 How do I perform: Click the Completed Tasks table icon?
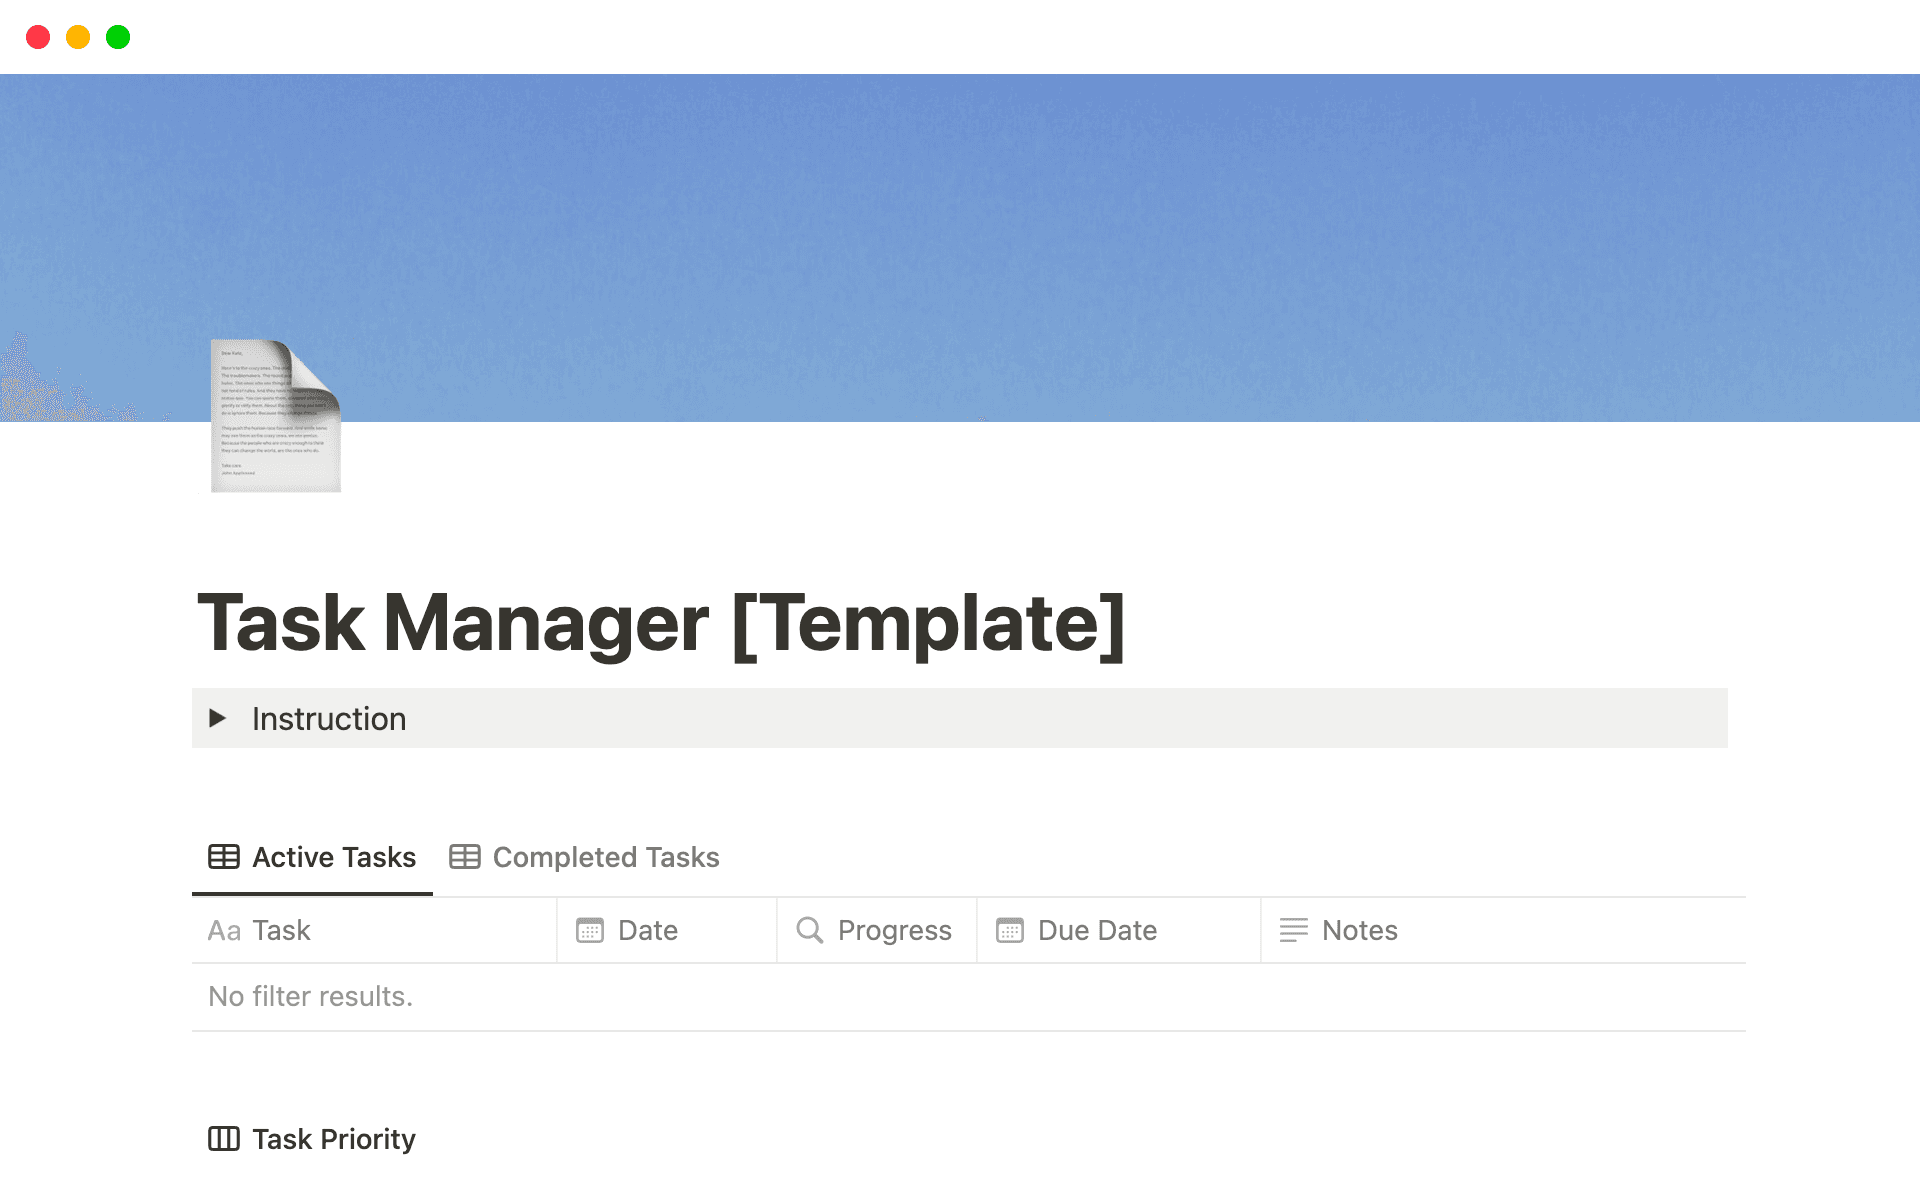(x=466, y=857)
